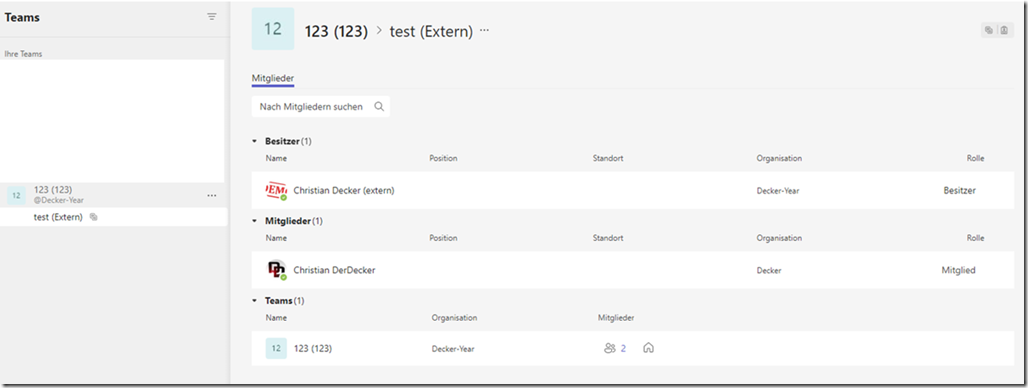The width and height of the screenshot is (1028, 388).
Task: Click the shared channel indicator in the top right
Action: point(989,30)
